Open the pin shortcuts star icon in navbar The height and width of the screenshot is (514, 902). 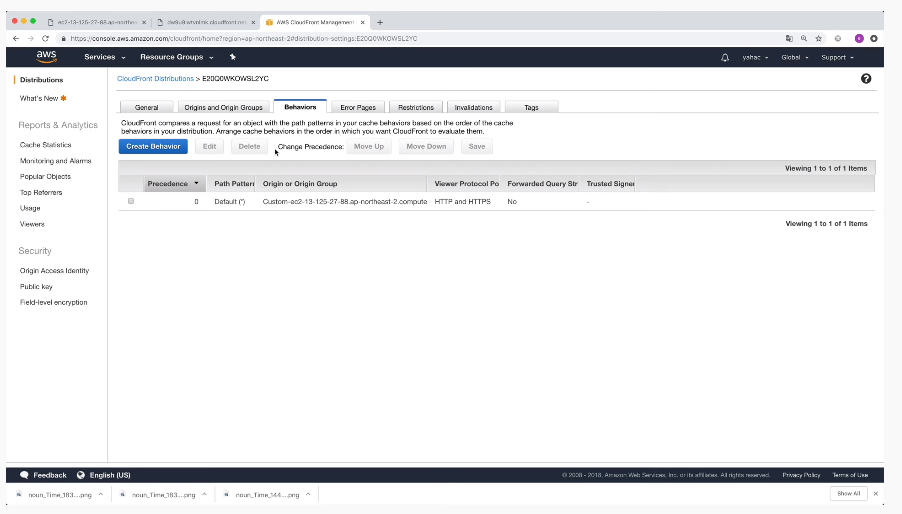click(x=232, y=57)
